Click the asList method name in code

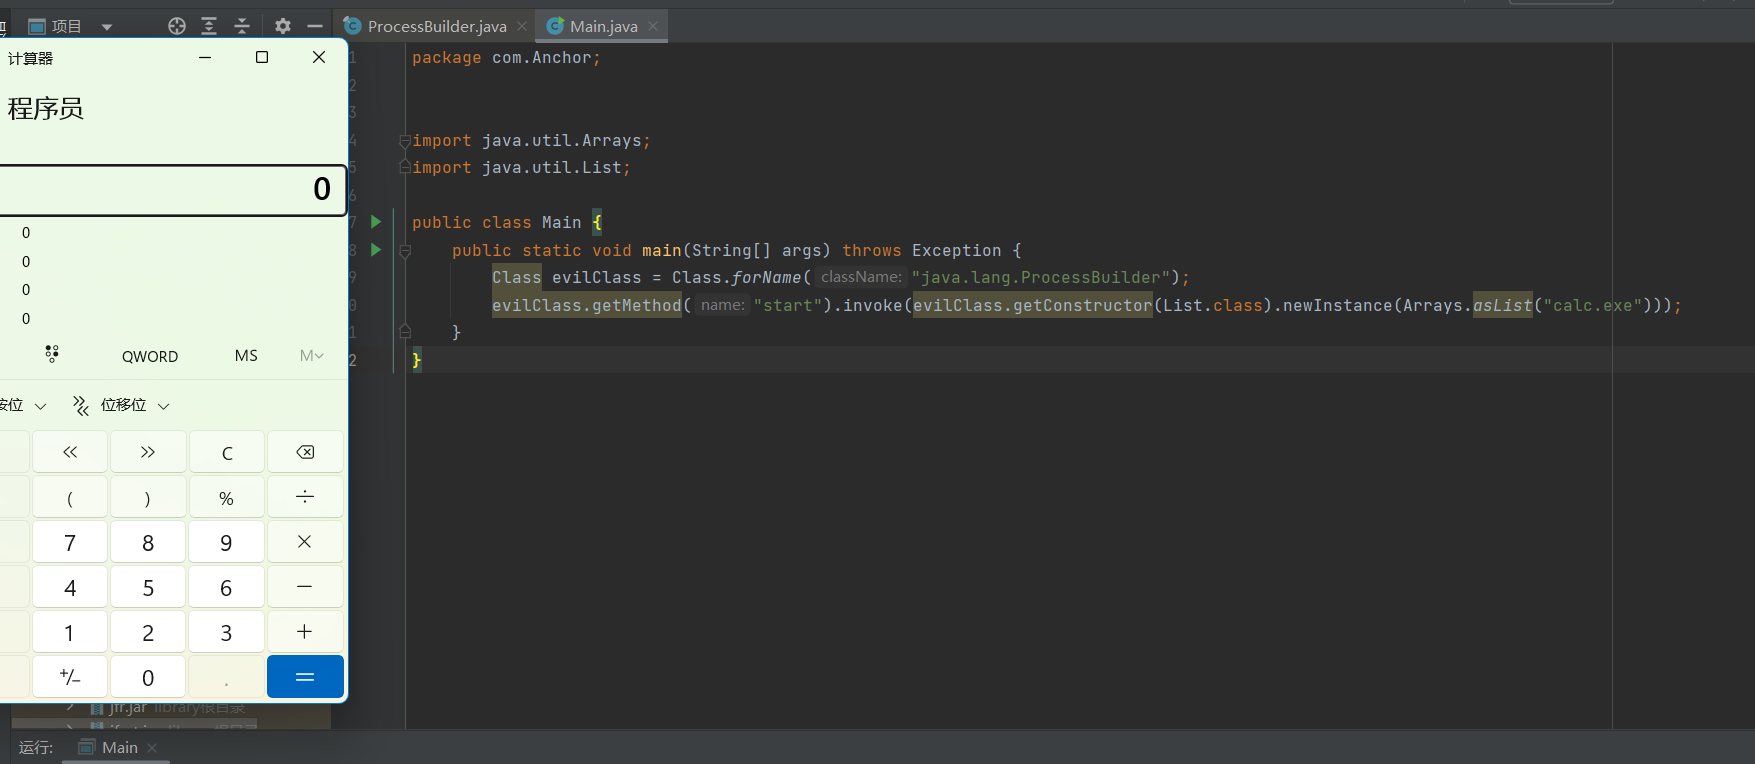click(x=1502, y=306)
